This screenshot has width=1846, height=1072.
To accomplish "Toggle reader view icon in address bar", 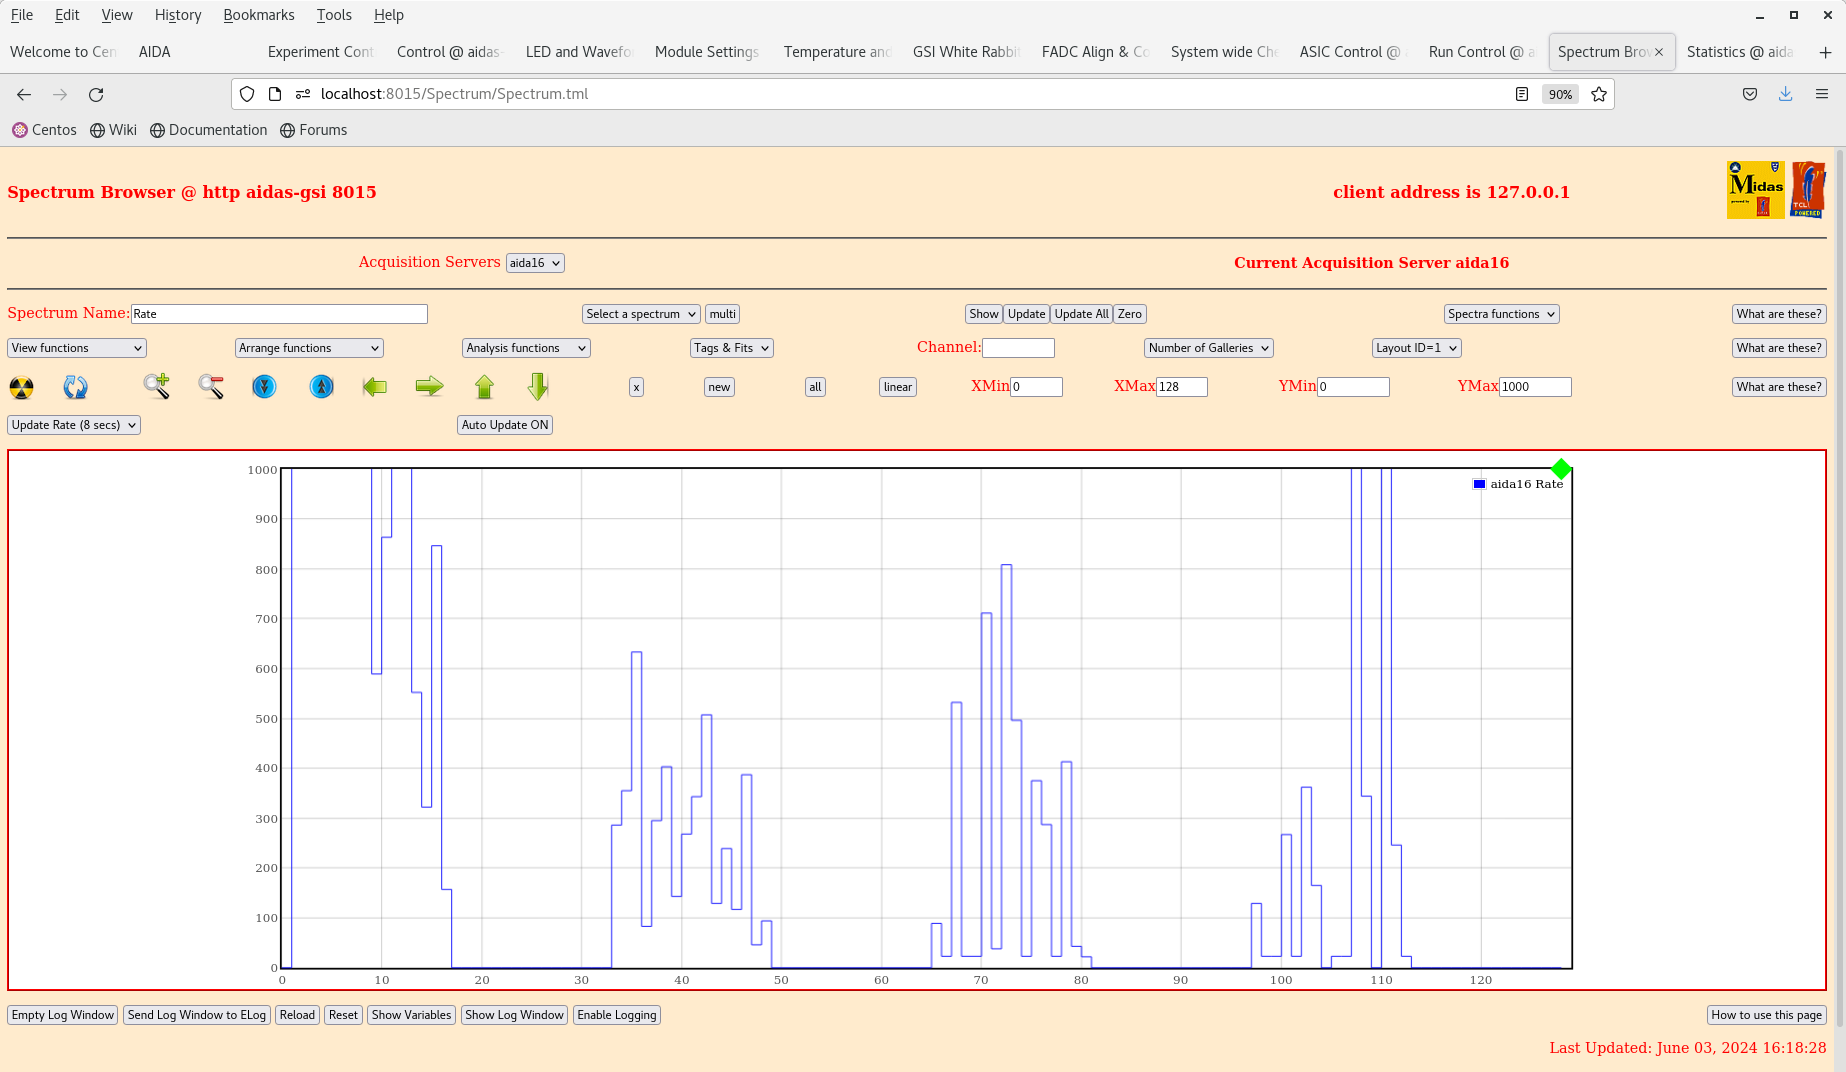I will point(1522,94).
